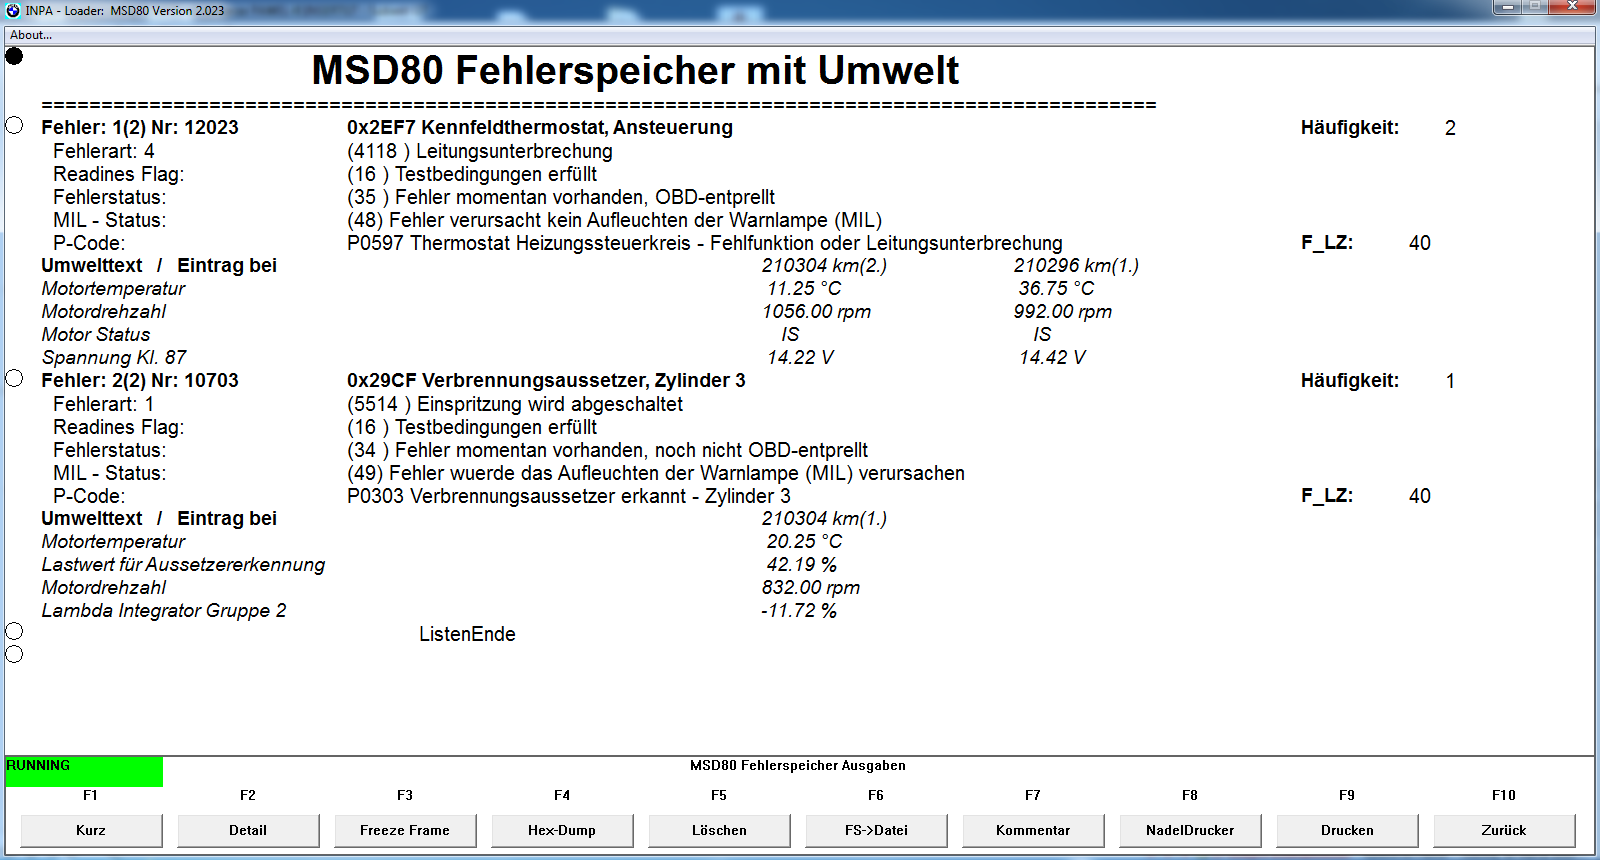This screenshot has height=860, width=1600.
Task: Open the About... menu
Action: [x=31, y=35]
